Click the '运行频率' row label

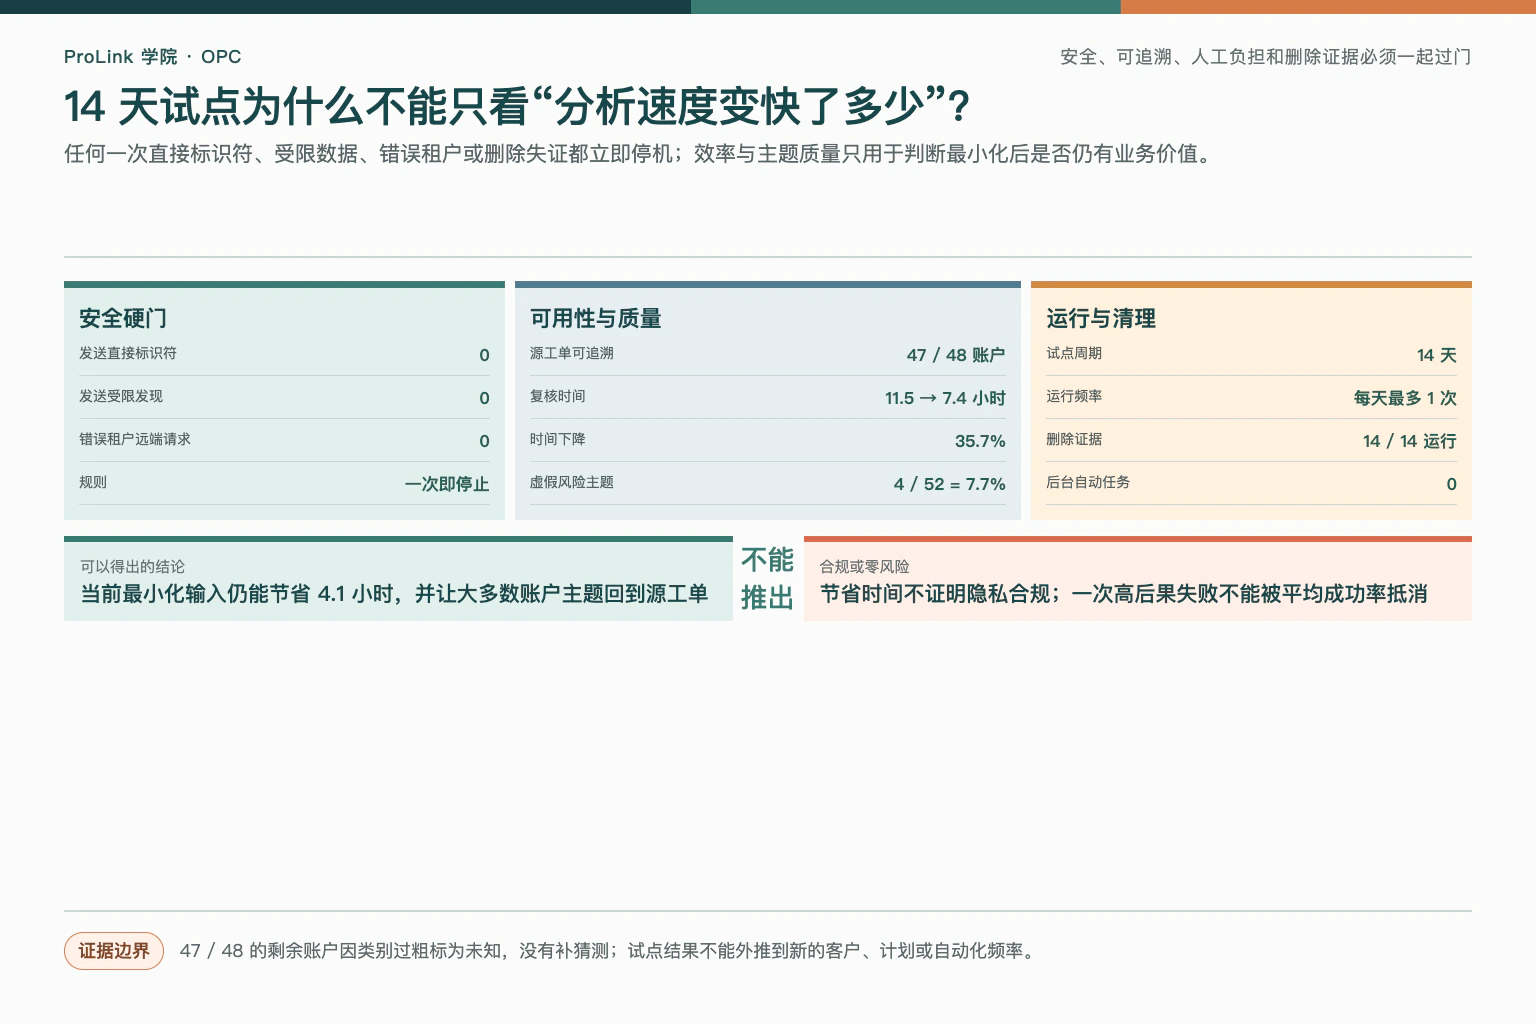tap(1074, 397)
